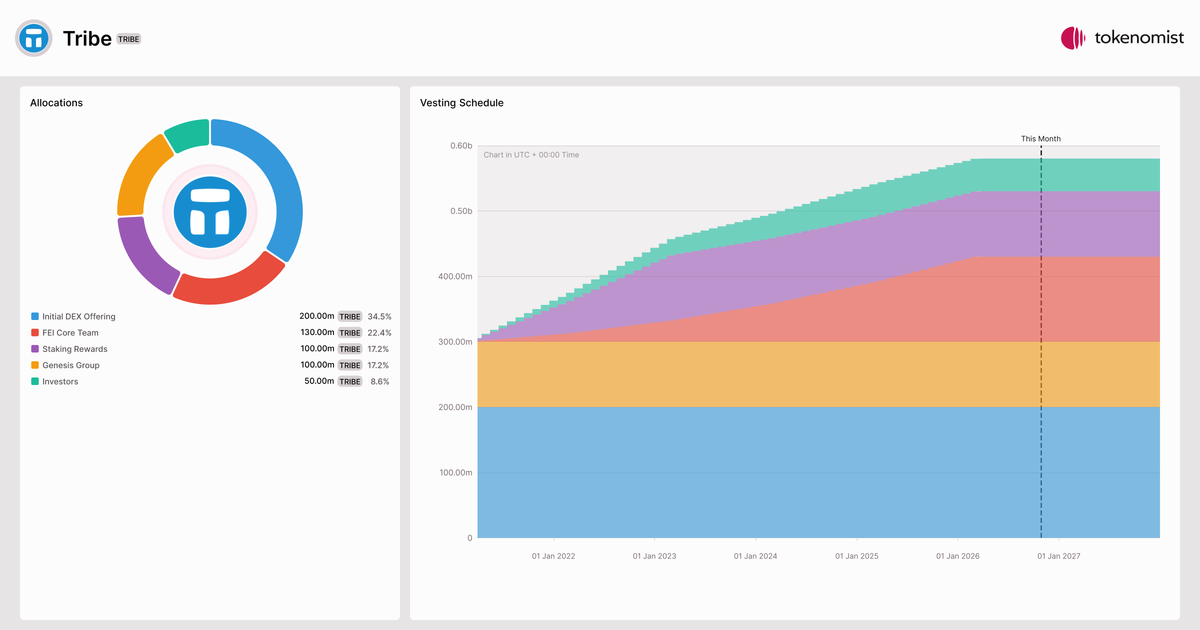The width and height of the screenshot is (1200, 630).
Task: Click the 01 Jan 2022 axis label
Action: (x=553, y=556)
